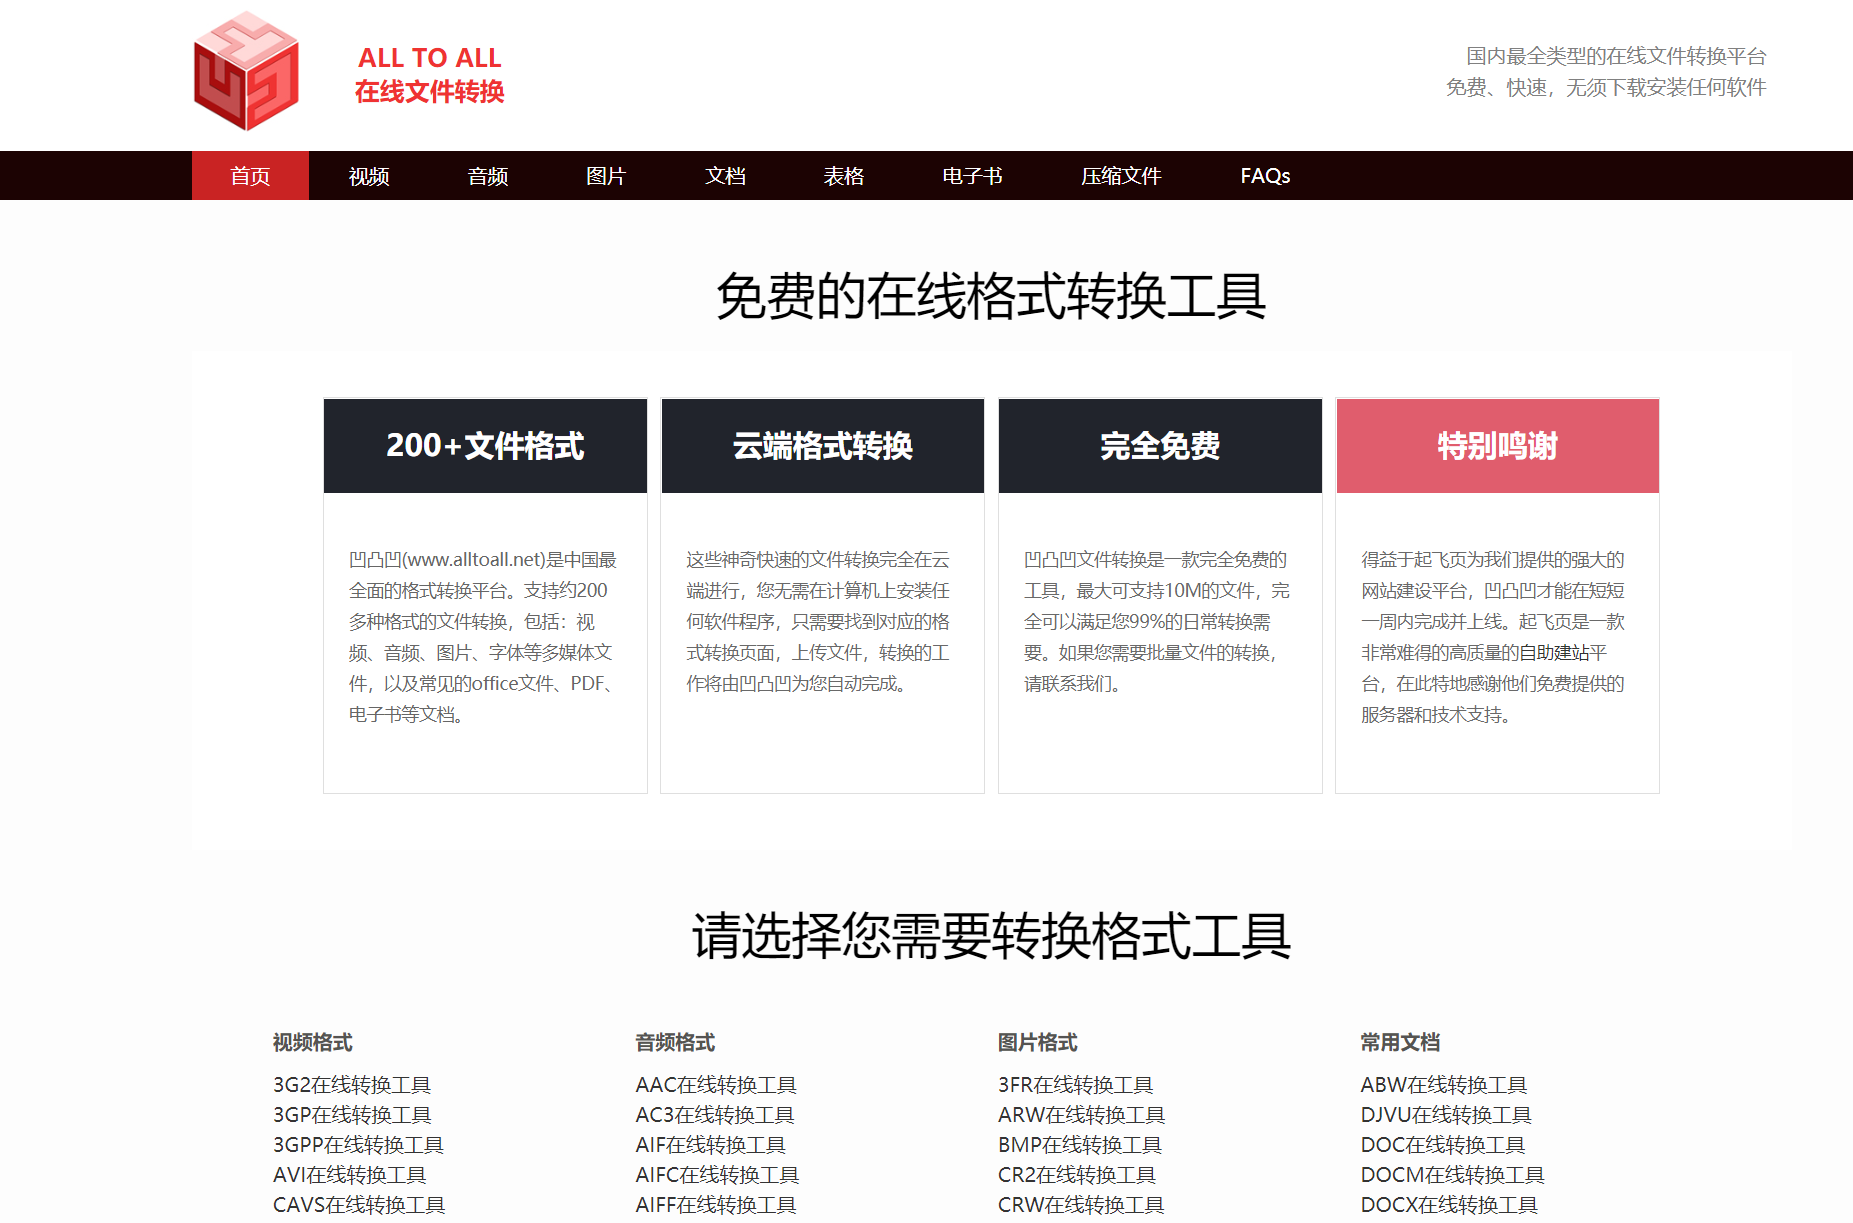The height and width of the screenshot is (1223, 1853).
Task: Click the 特别鸣谢 card header
Action: (1498, 446)
